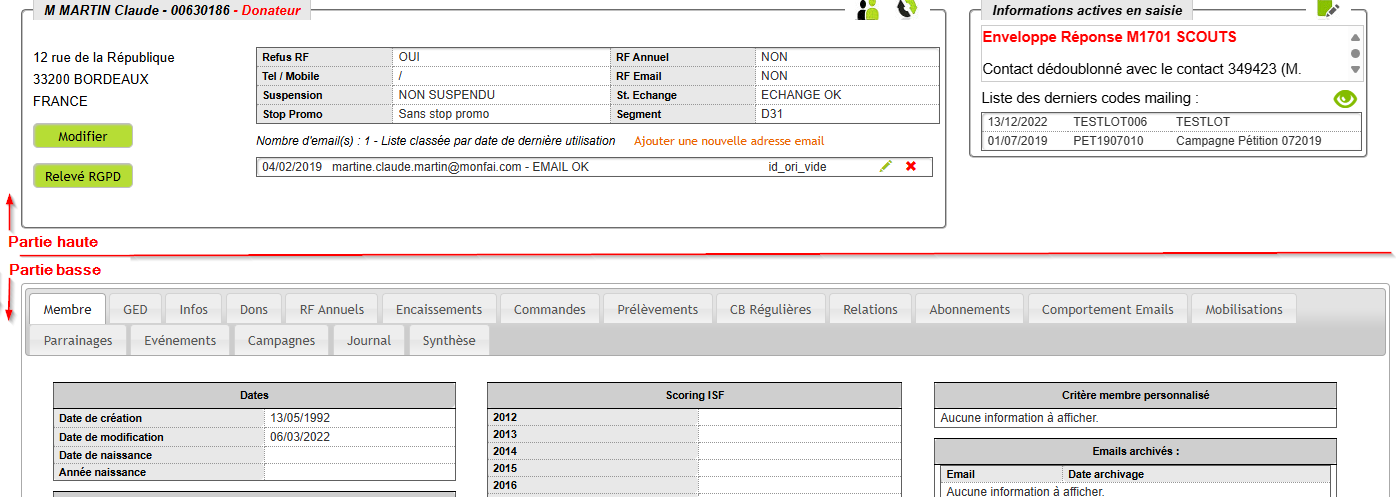Click the phone call icon
Image resolution: width=1396 pixels, height=497 pixels.
point(907,9)
